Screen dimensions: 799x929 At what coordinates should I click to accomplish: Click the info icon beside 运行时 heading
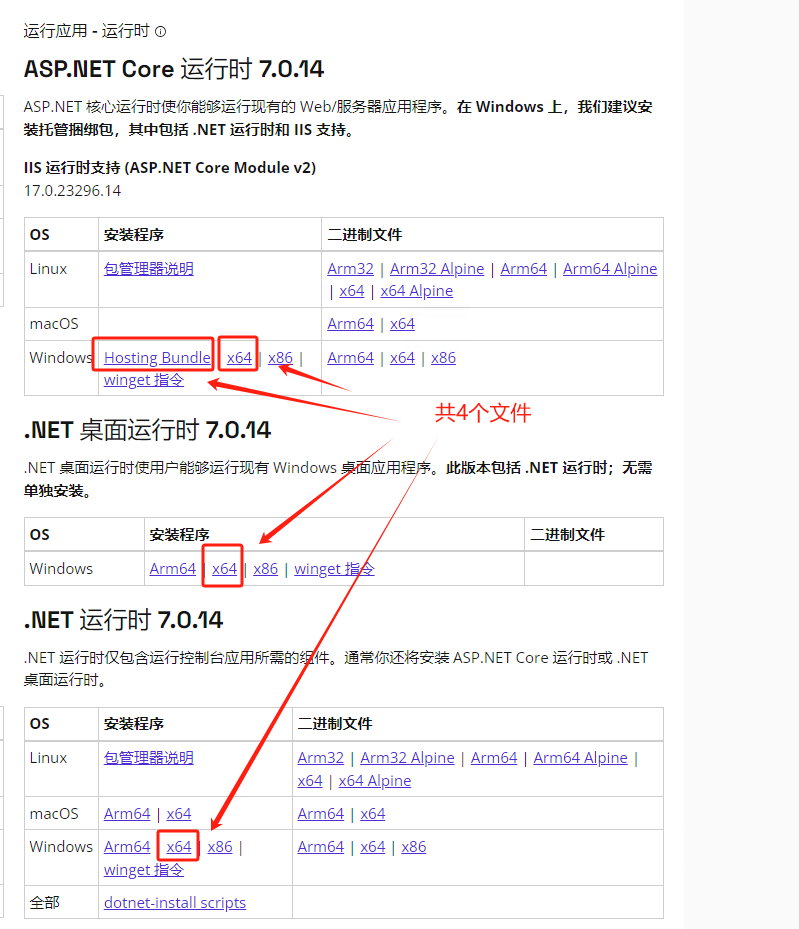(x=161, y=31)
